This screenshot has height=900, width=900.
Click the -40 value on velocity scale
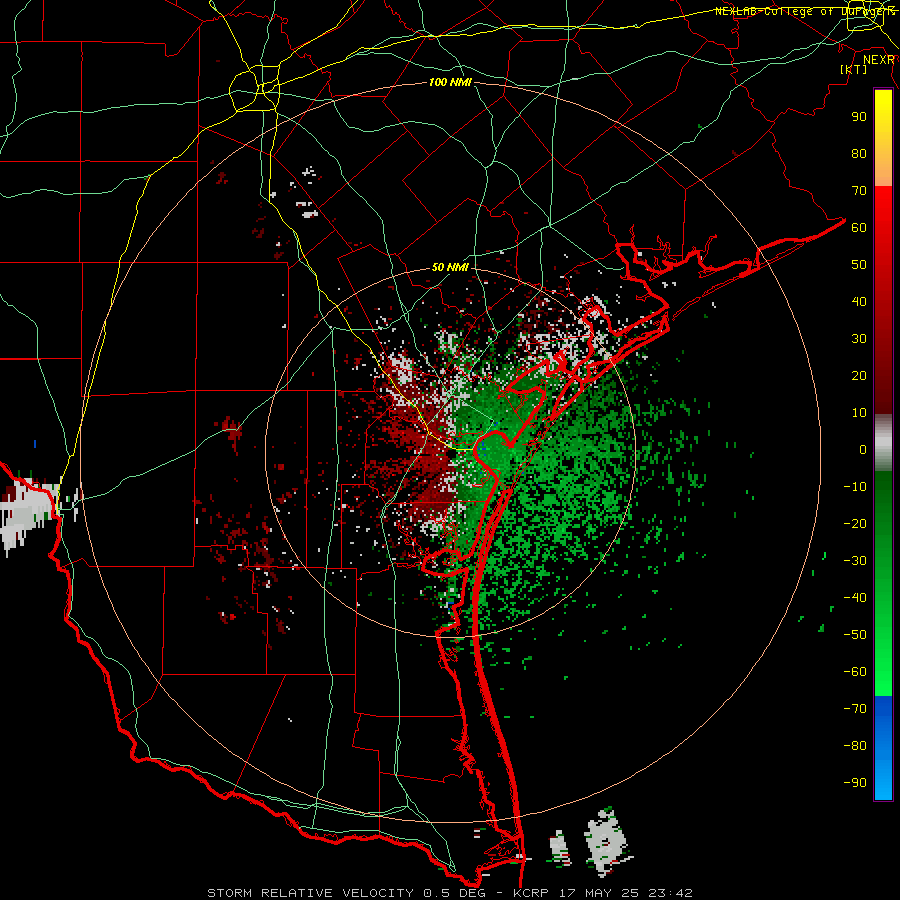point(855,598)
